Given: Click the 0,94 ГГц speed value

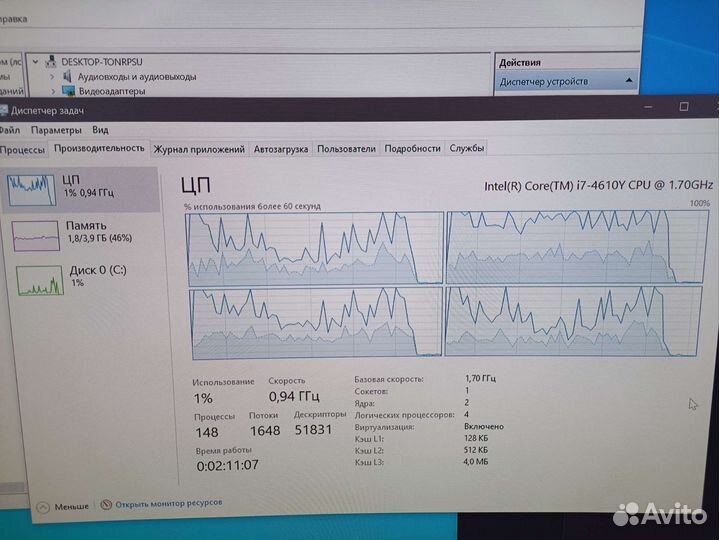Looking at the screenshot, I should (x=294, y=396).
